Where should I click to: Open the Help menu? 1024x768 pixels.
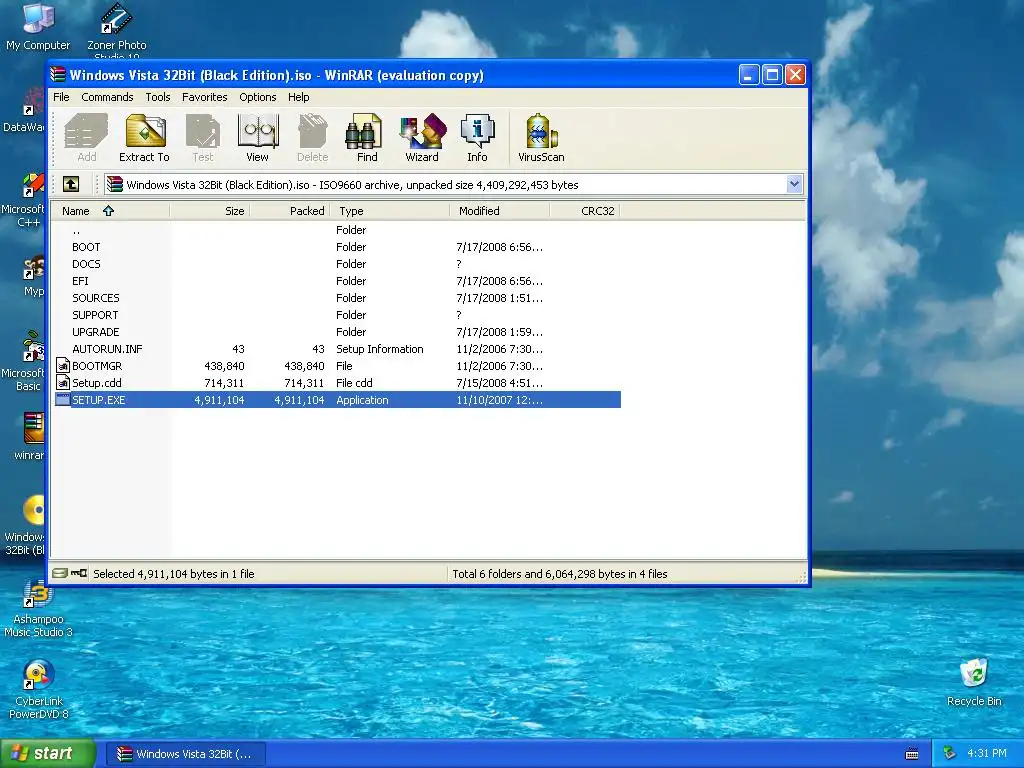coord(298,97)
